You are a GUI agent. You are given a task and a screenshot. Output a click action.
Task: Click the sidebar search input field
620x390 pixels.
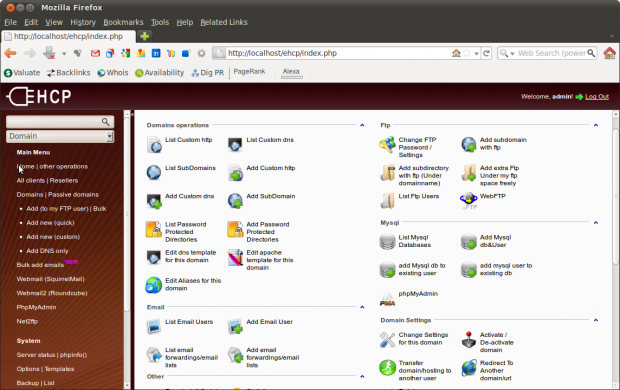tap(60, 121)
